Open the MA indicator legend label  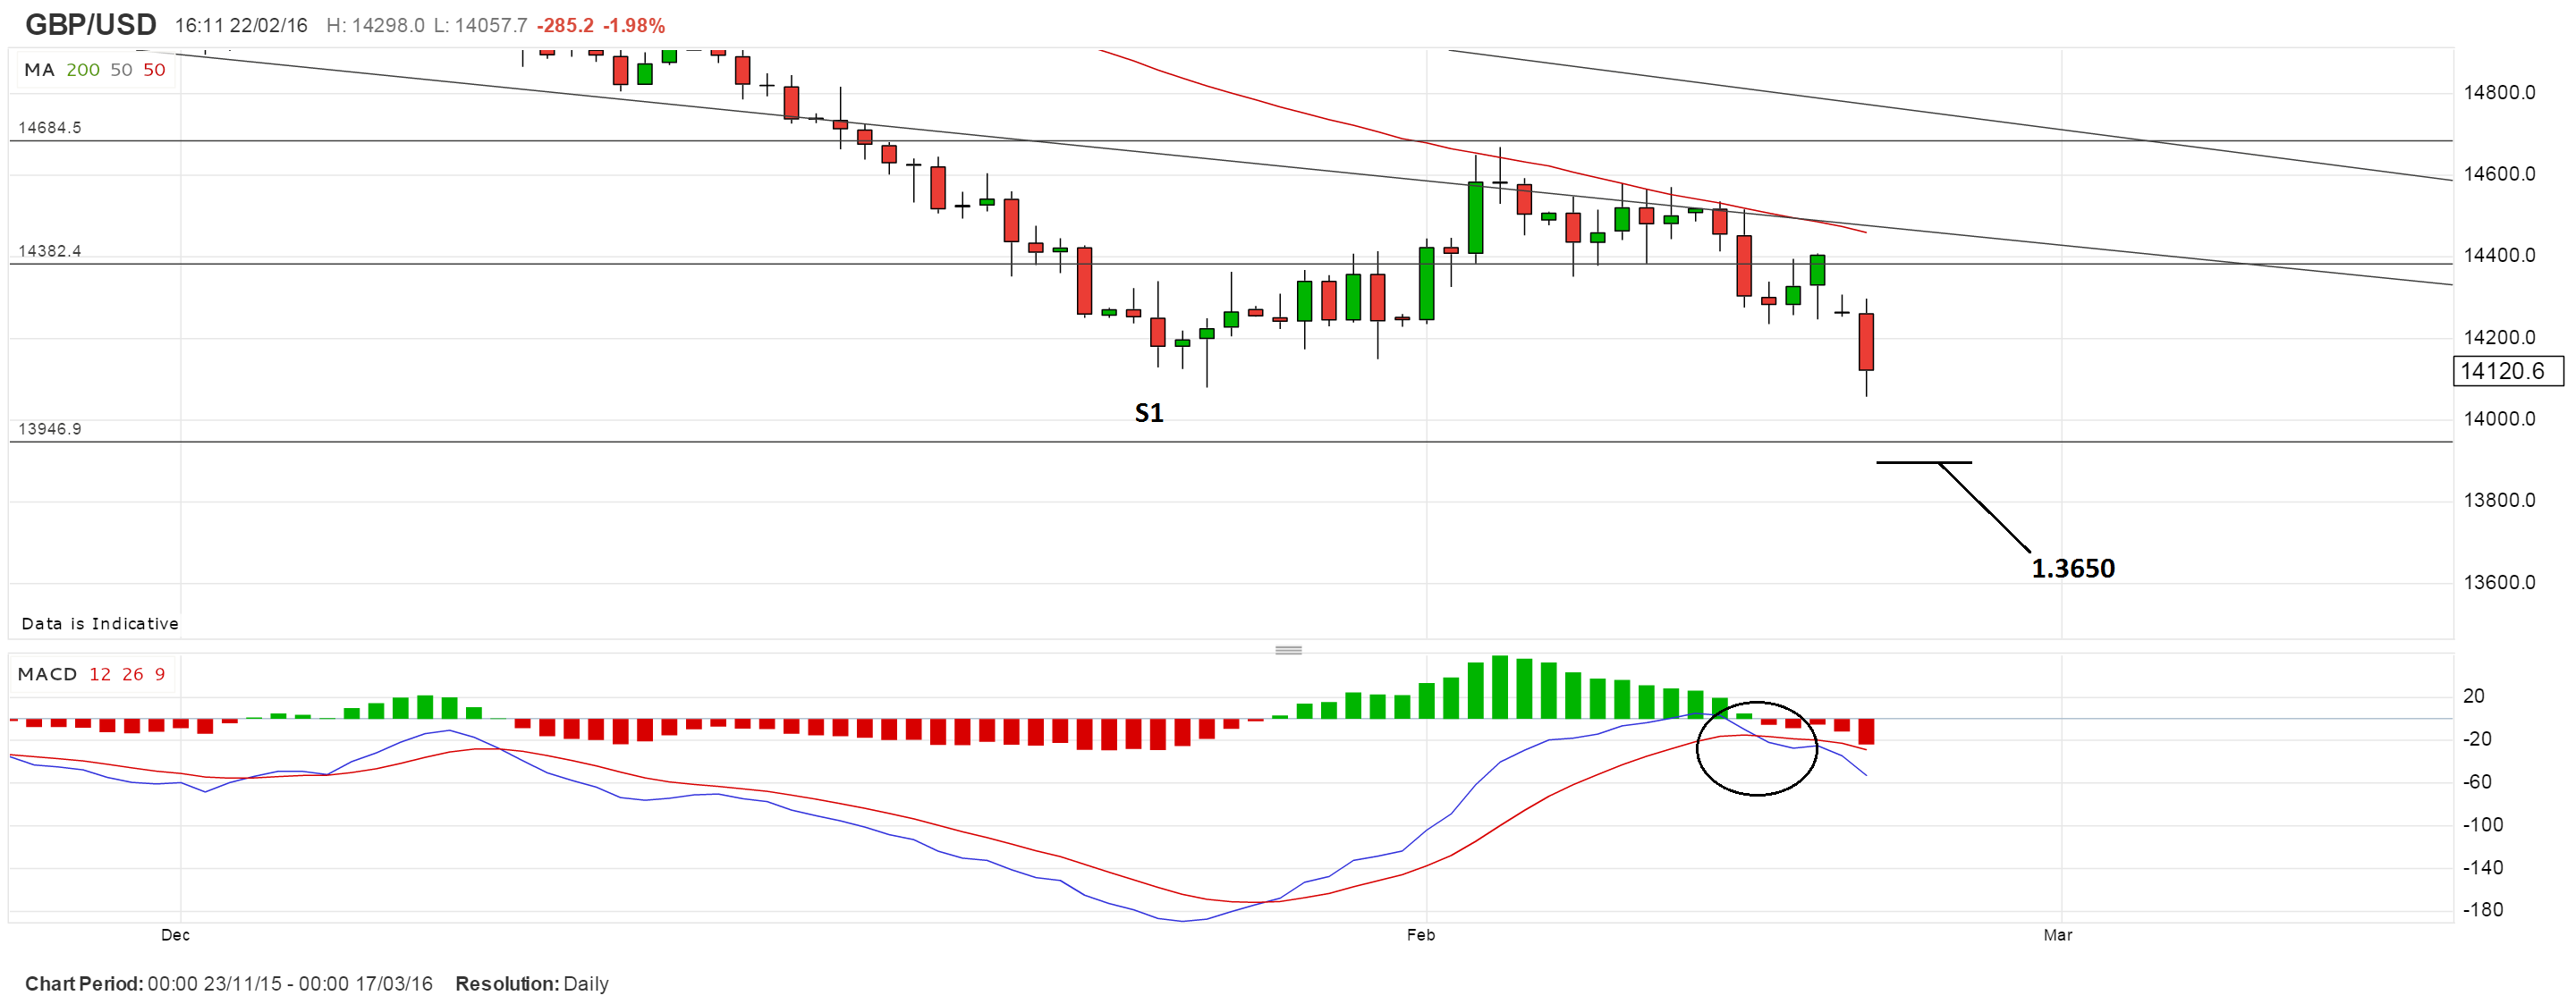coord(39,70)
